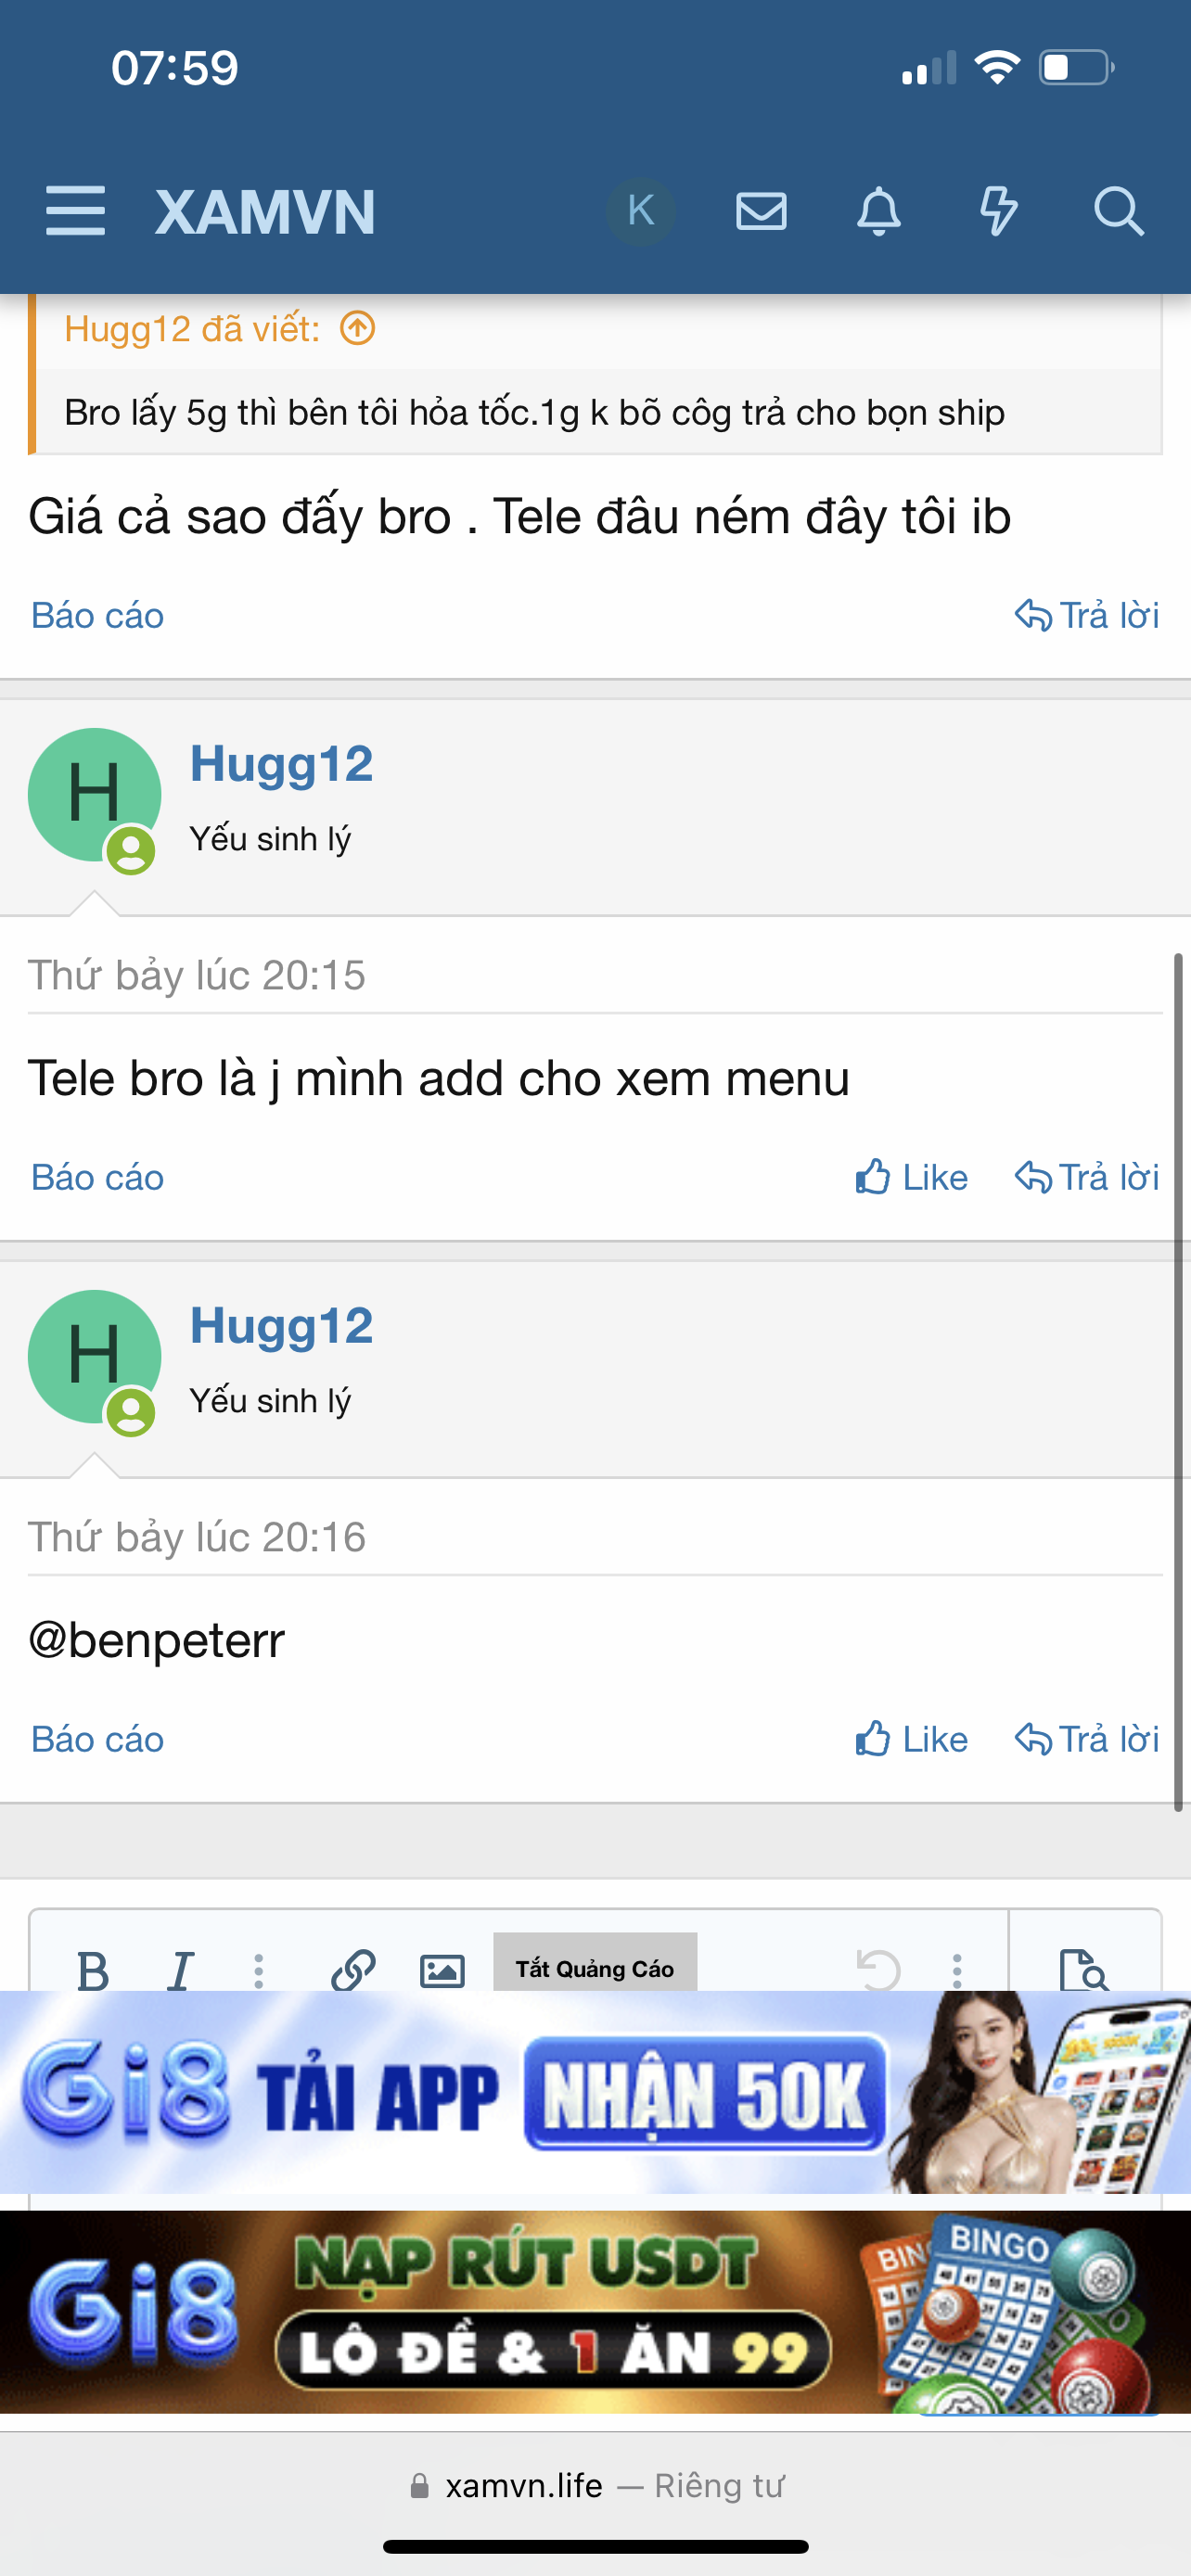Open the K account avatar menu
This screenshot has width=1191, height=2576.
640,211
